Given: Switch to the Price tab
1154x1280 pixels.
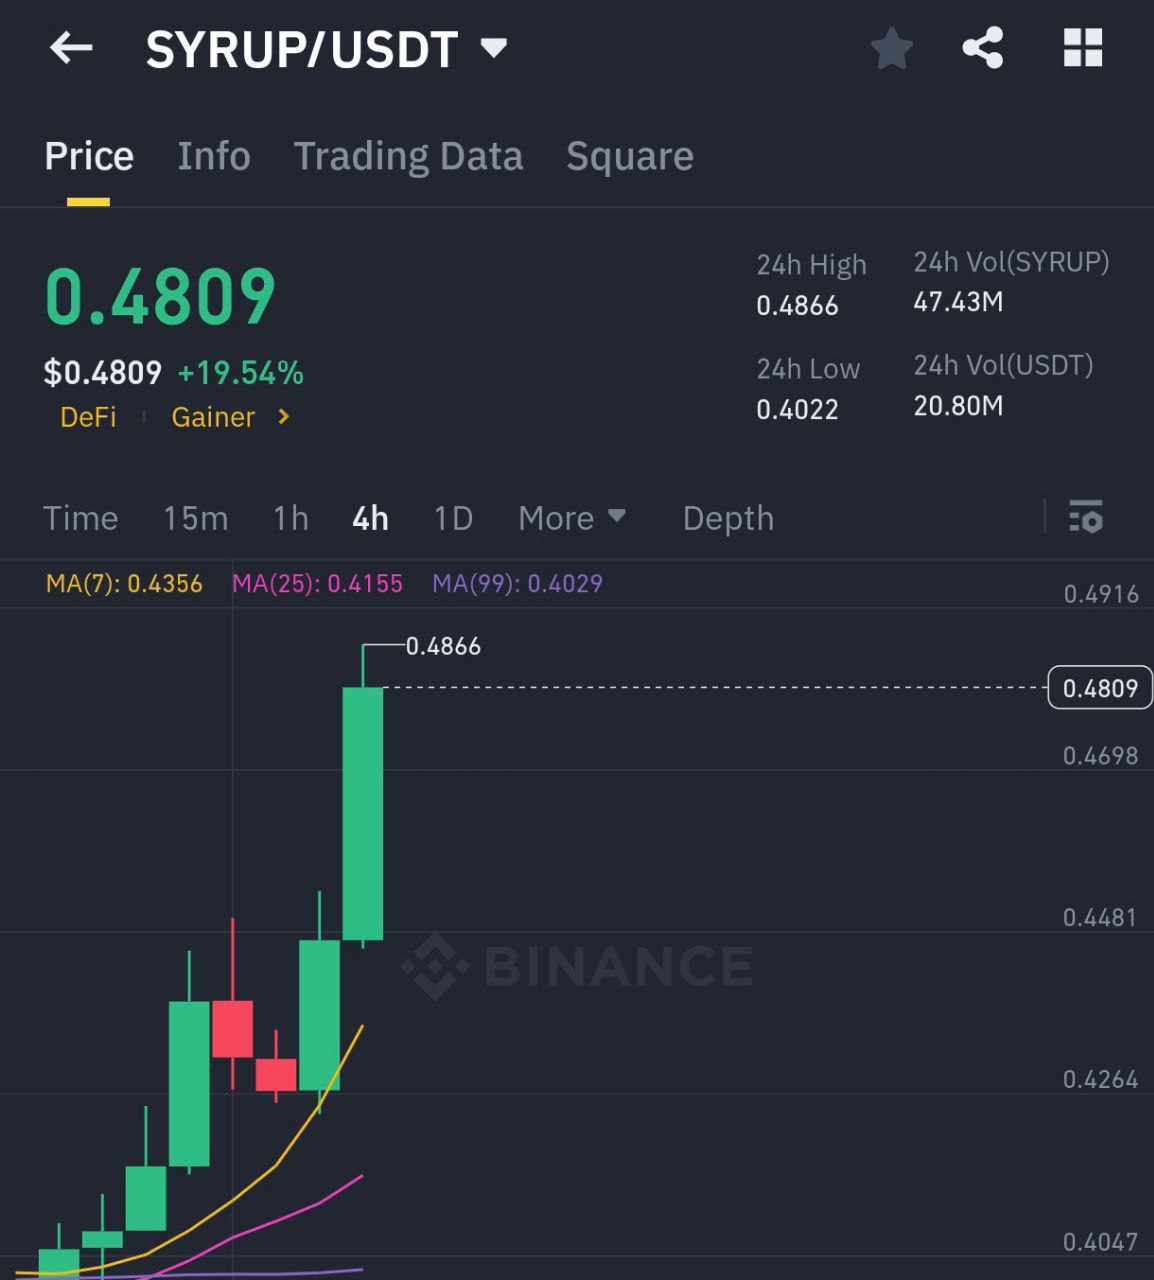Looking at the screenshot, I should 89,156.
